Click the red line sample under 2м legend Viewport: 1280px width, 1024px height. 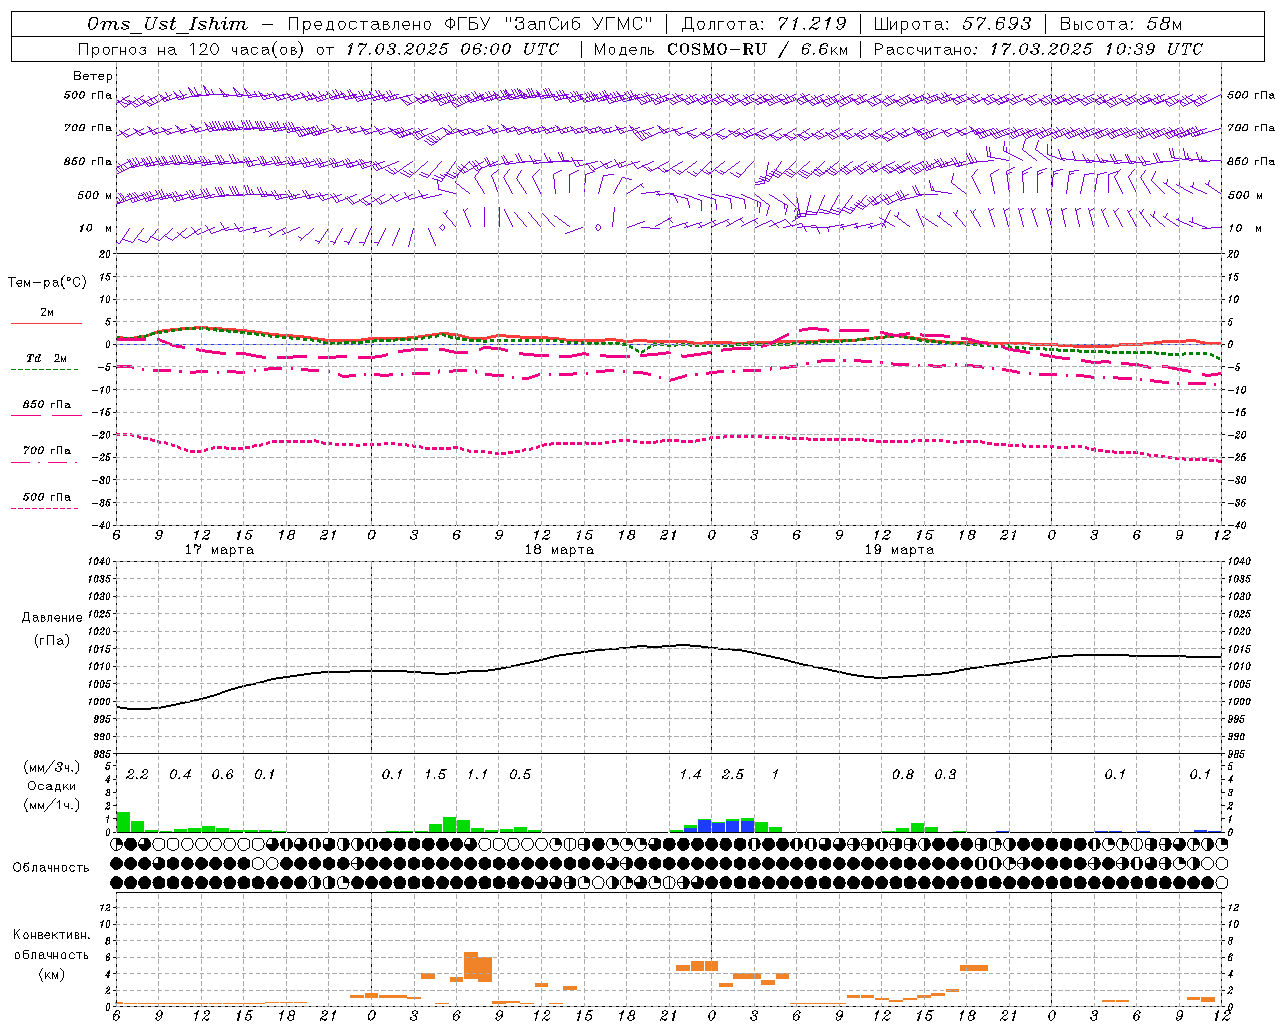[x=46, y=323]
